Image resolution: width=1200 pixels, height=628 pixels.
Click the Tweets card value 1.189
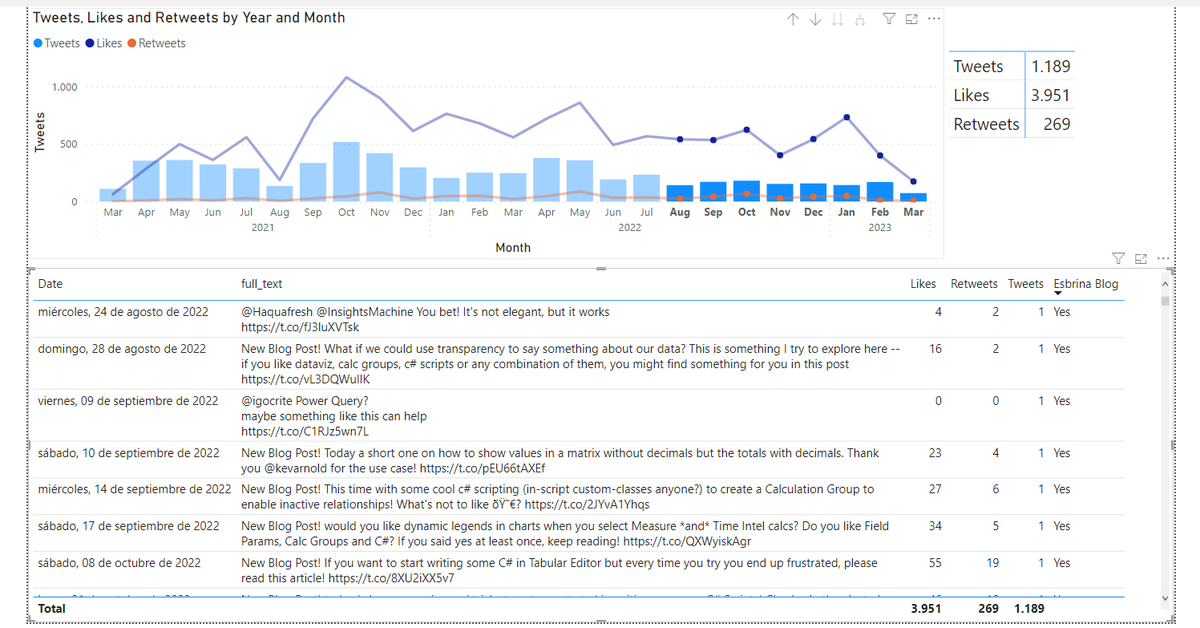click(x=1050, y=66)
